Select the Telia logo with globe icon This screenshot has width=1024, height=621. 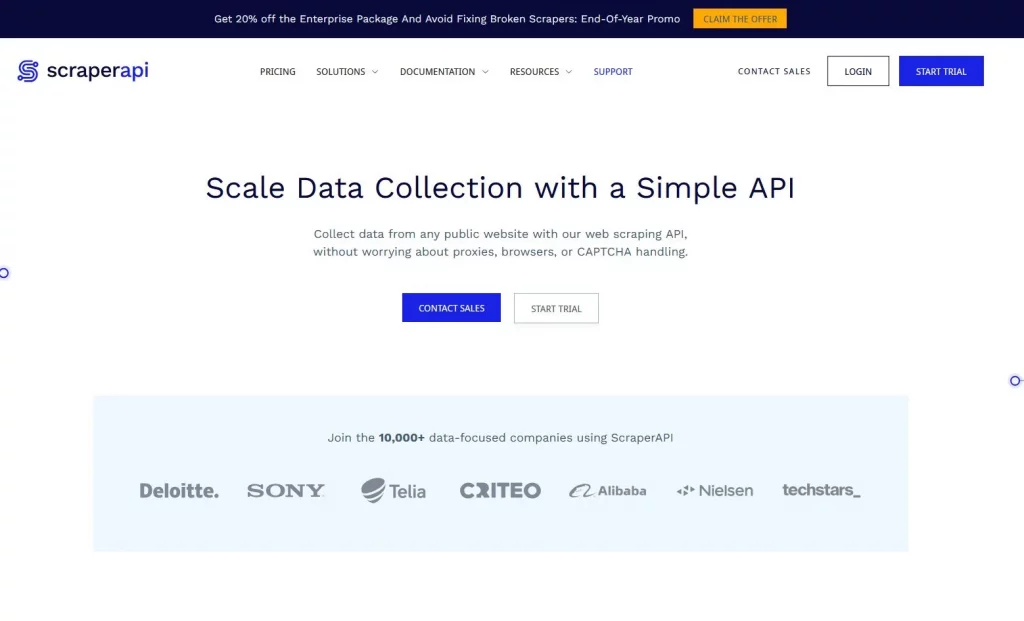pyautogui.click(x=393, y=490)
